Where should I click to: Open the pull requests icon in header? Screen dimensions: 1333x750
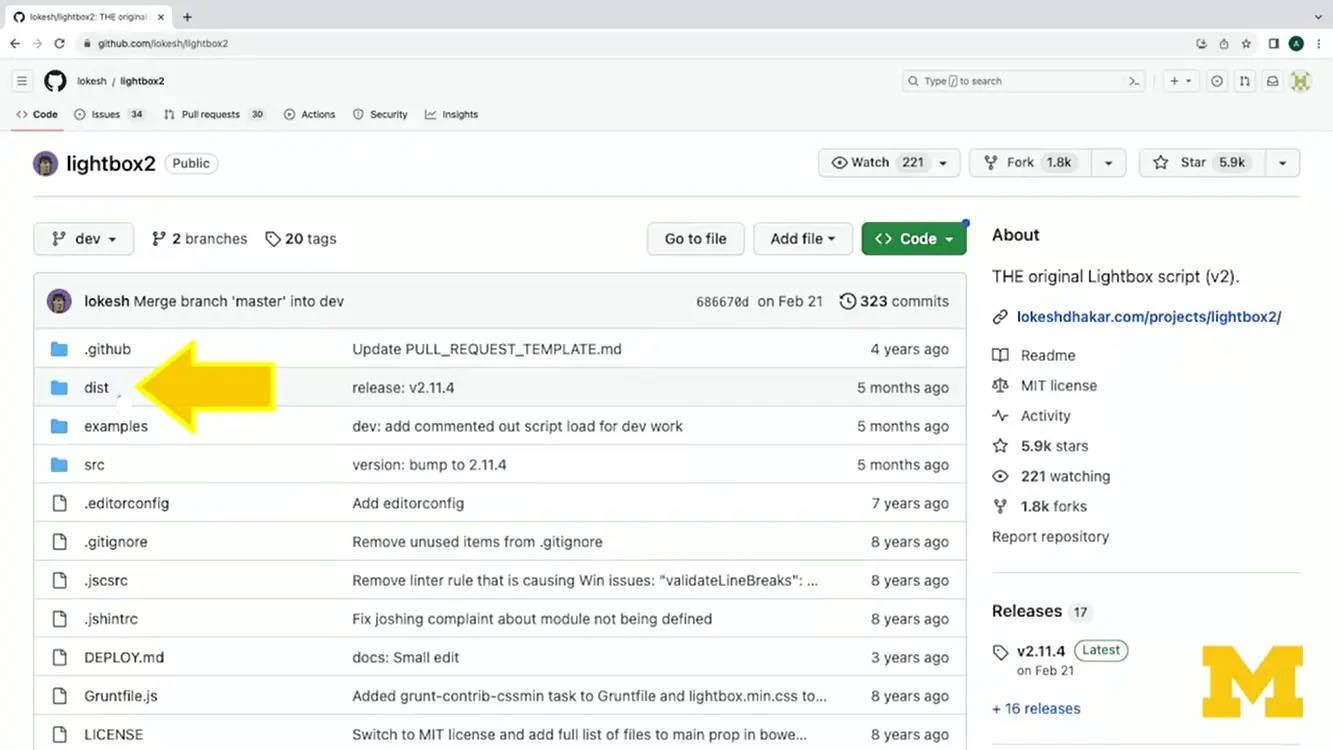(1245, 81)
